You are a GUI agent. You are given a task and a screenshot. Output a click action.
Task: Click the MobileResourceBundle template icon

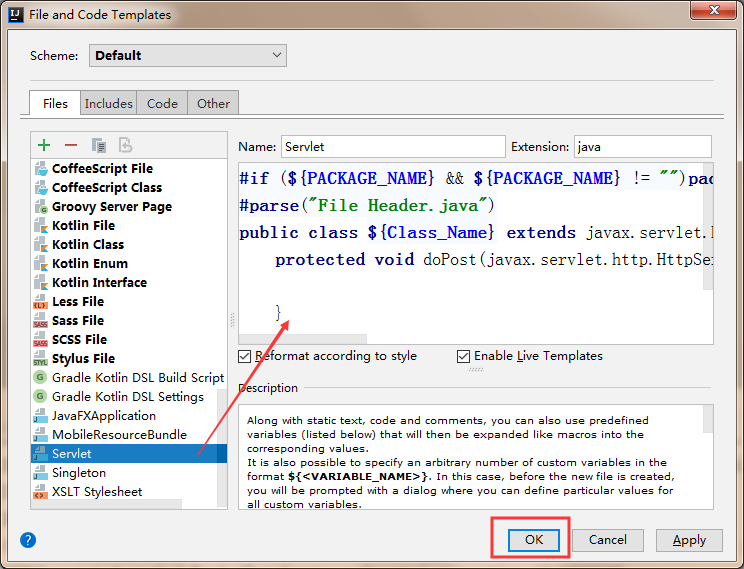[41, 435]
